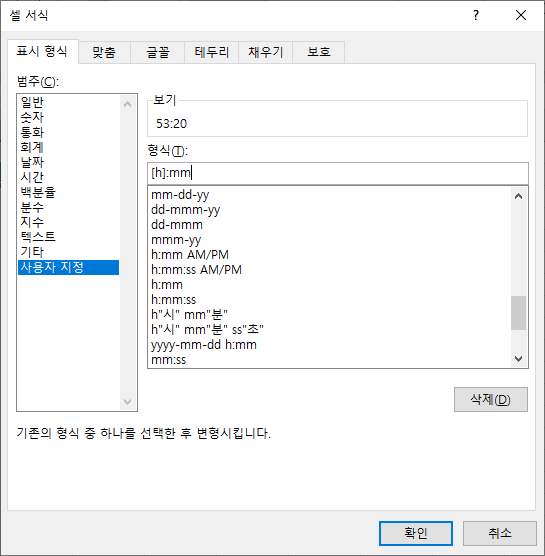Confirm with the 확인 button
This screenshot has height=556, width=545.
point(416,533)
